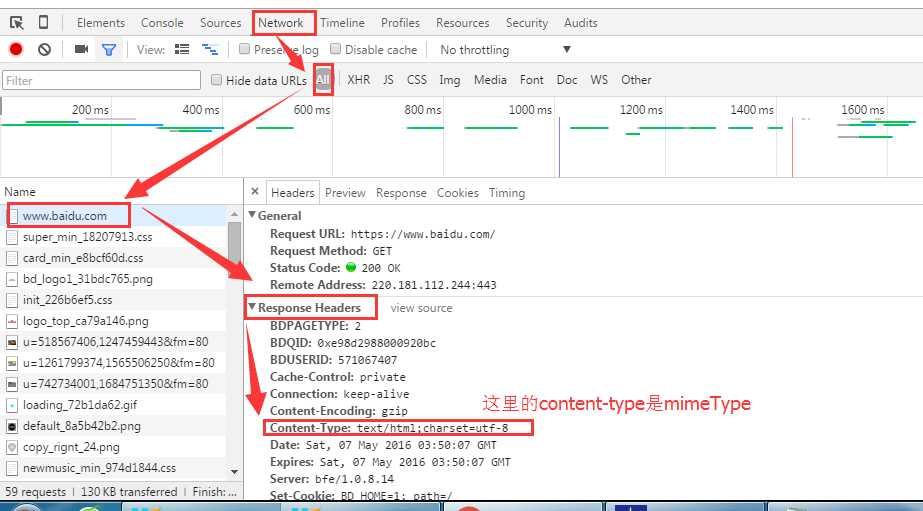
Task: Click the request list scroll up arrow
Action: [234, 214]
